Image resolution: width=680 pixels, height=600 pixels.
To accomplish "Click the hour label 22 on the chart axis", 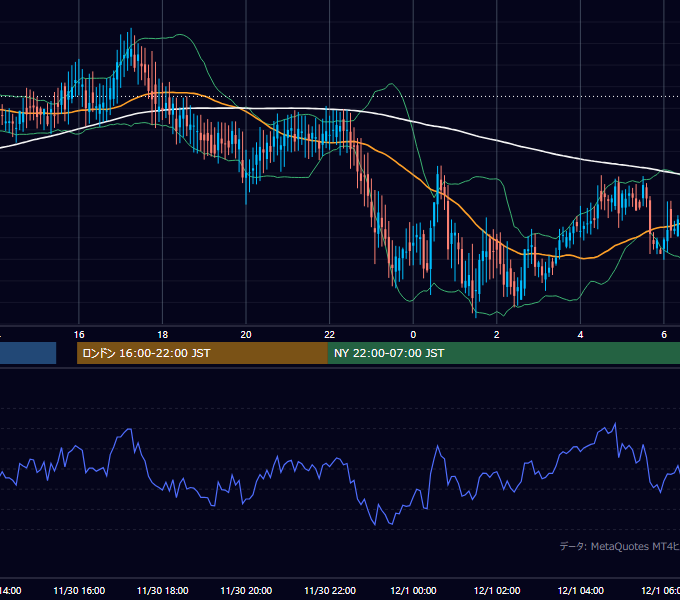I will coord(330,335).
